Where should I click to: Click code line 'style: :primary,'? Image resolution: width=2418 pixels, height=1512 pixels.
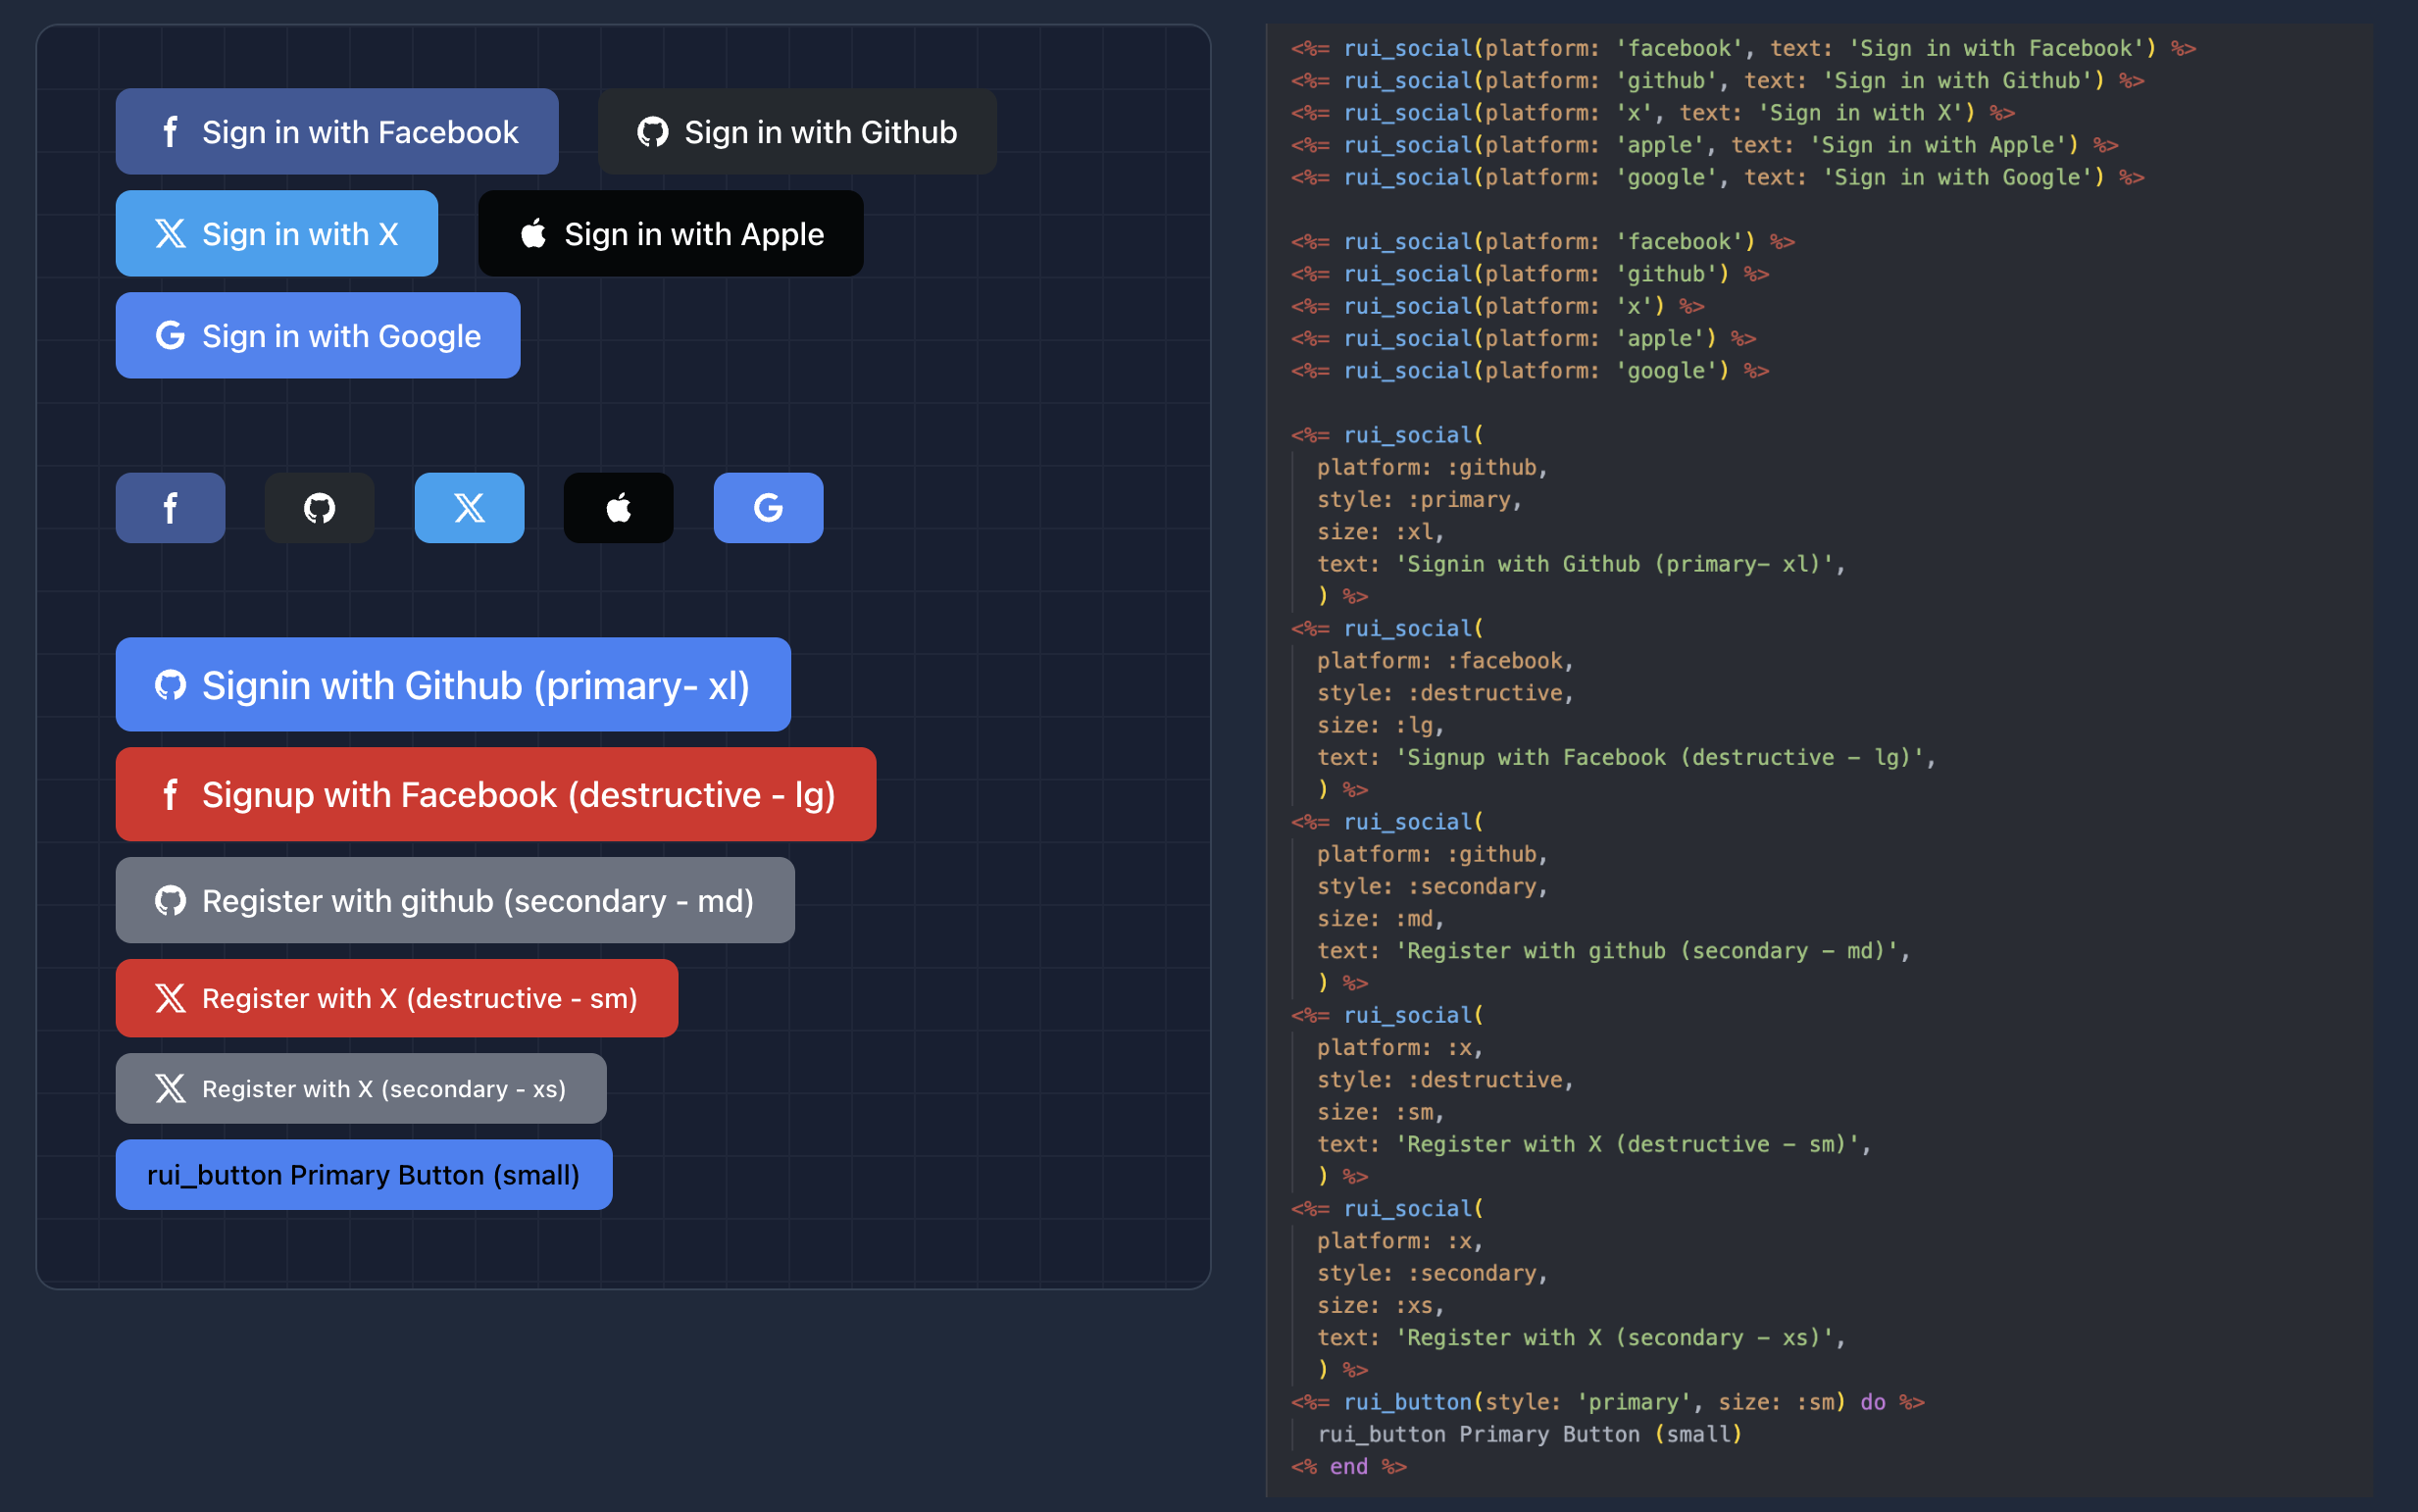1420,500
